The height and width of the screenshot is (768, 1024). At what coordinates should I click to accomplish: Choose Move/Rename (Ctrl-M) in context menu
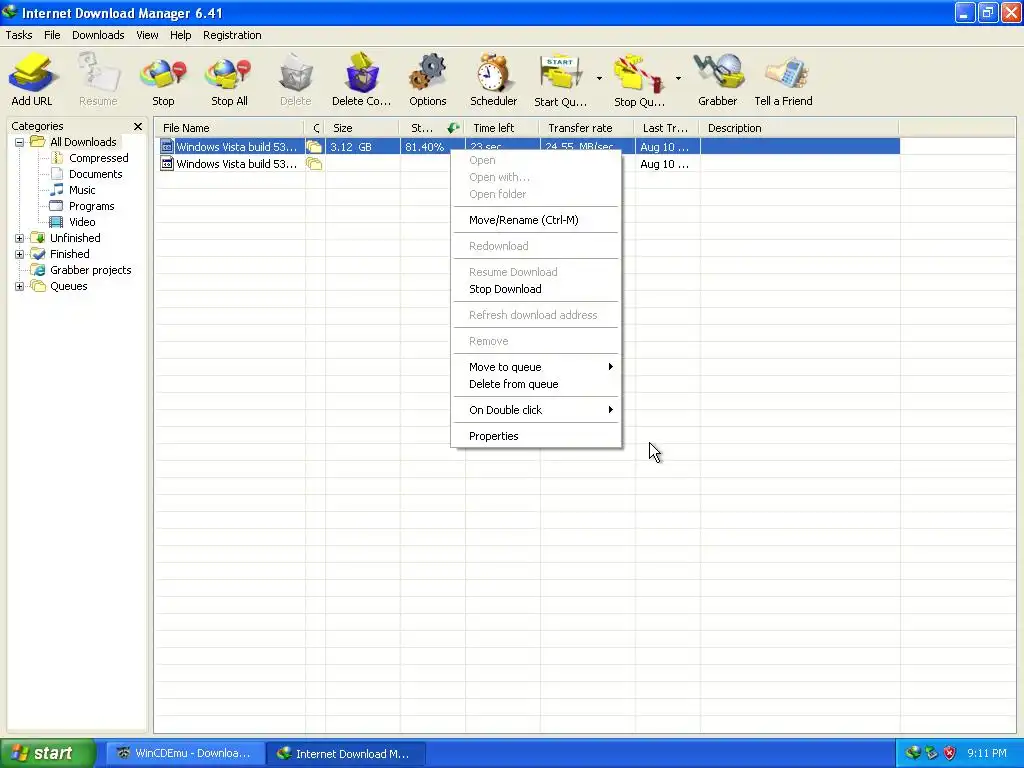click(x=536, y=220)
